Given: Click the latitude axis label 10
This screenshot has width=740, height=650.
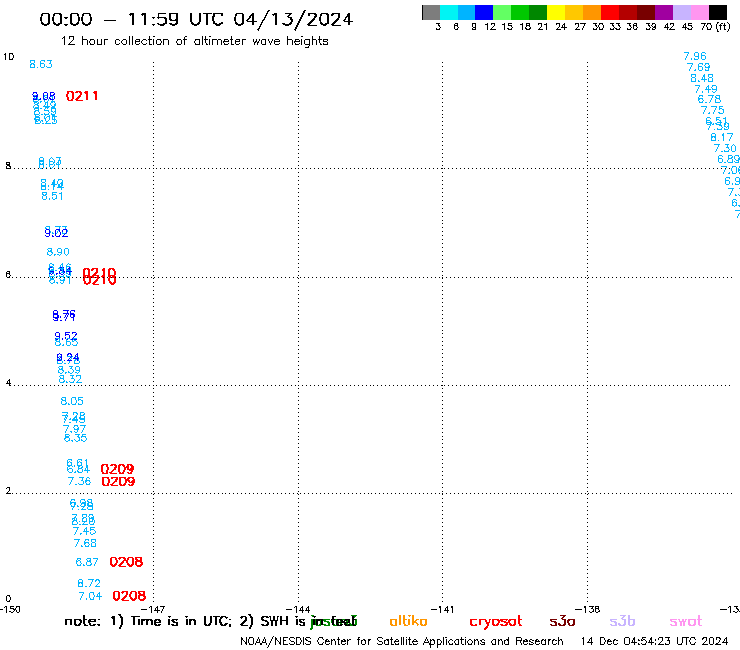Looking at the screenshot, I should 8,57.
